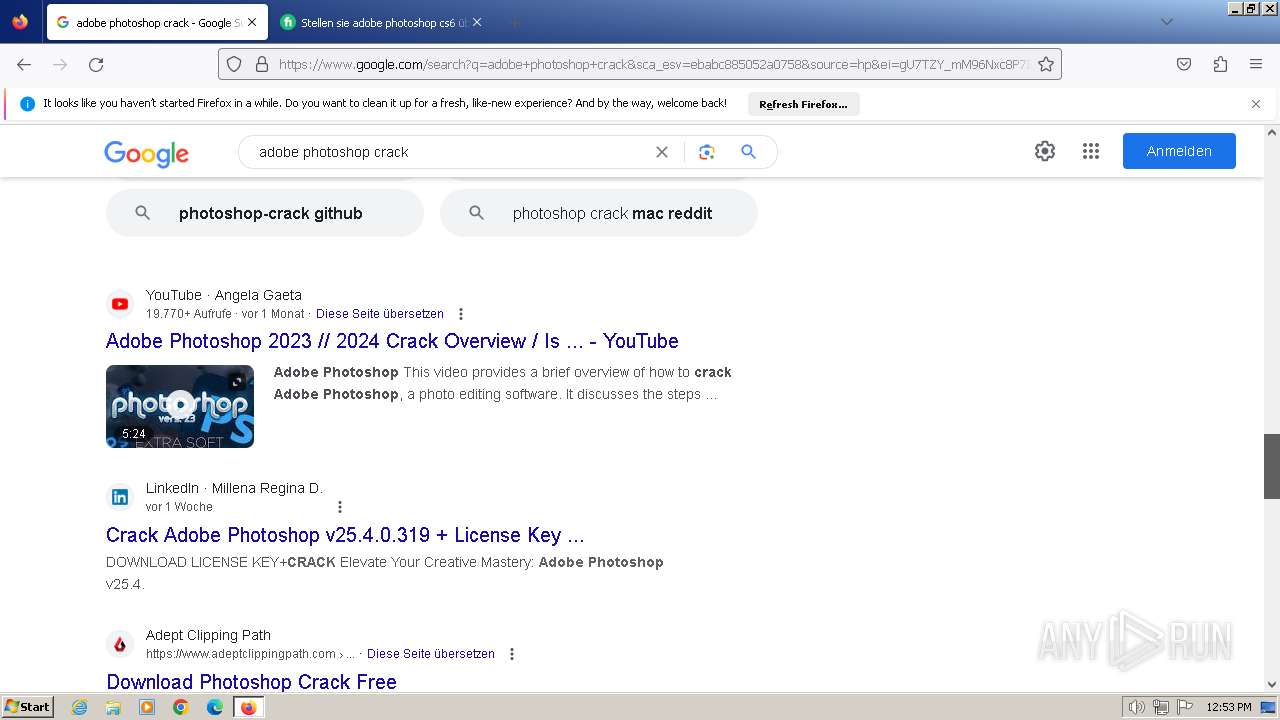The height and width of the screenshot is (720, 1280).
Task: Open the Pocket save icon
Action: point(1184,64)
